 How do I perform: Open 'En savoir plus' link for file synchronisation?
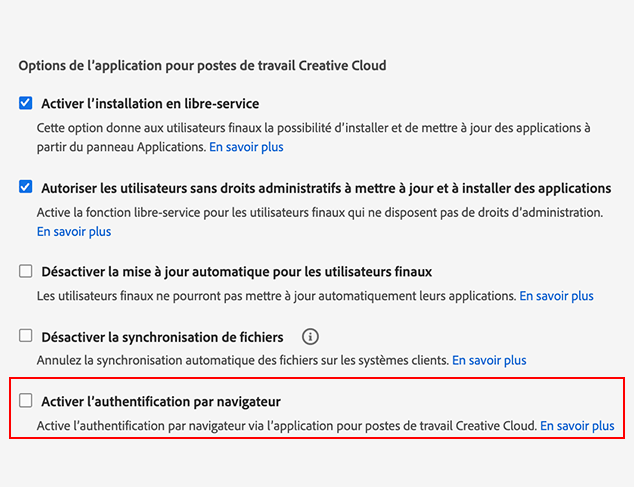(x=489, y=360)
